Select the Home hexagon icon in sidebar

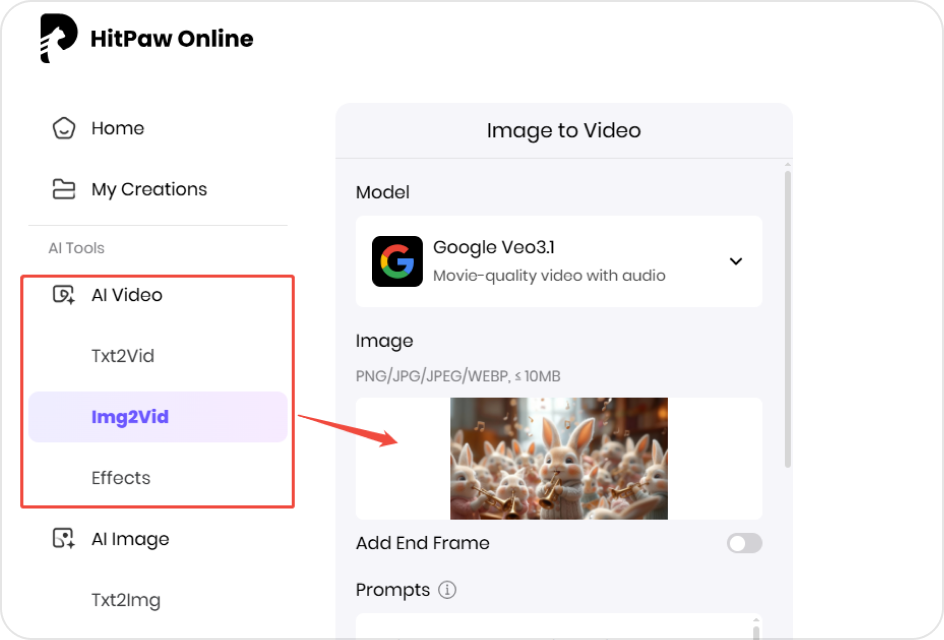[64, 128]
